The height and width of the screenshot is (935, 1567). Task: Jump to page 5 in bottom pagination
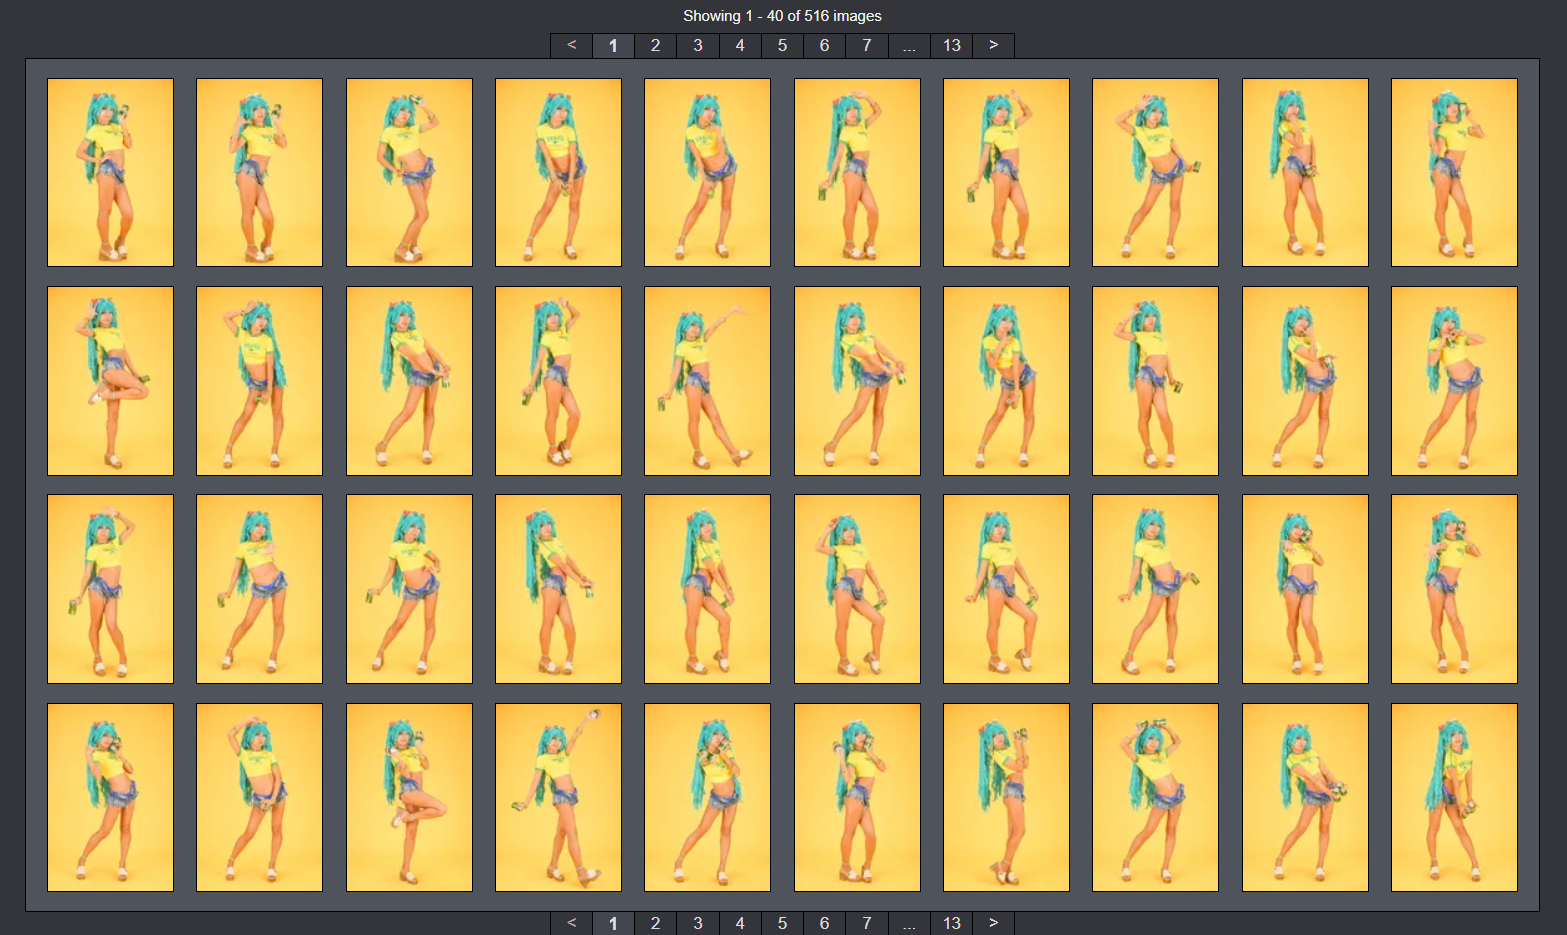[782, 923]
